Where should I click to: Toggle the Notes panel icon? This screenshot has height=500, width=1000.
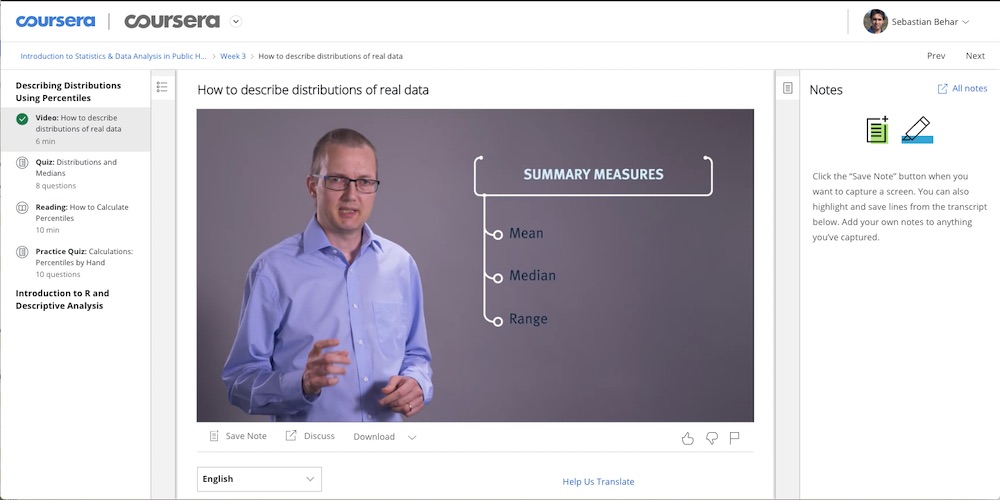click(788, 88)
